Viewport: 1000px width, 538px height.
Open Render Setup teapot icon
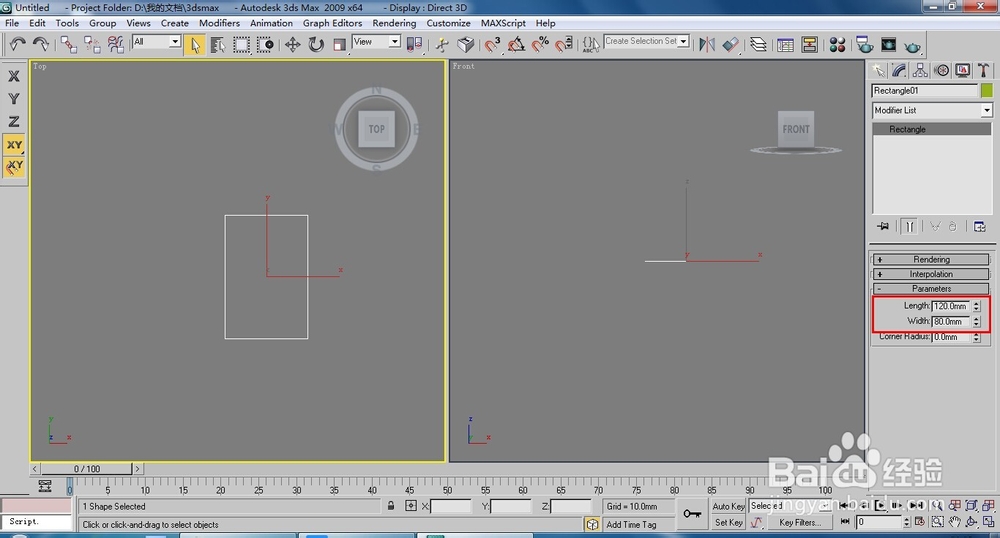coord(865,45)
